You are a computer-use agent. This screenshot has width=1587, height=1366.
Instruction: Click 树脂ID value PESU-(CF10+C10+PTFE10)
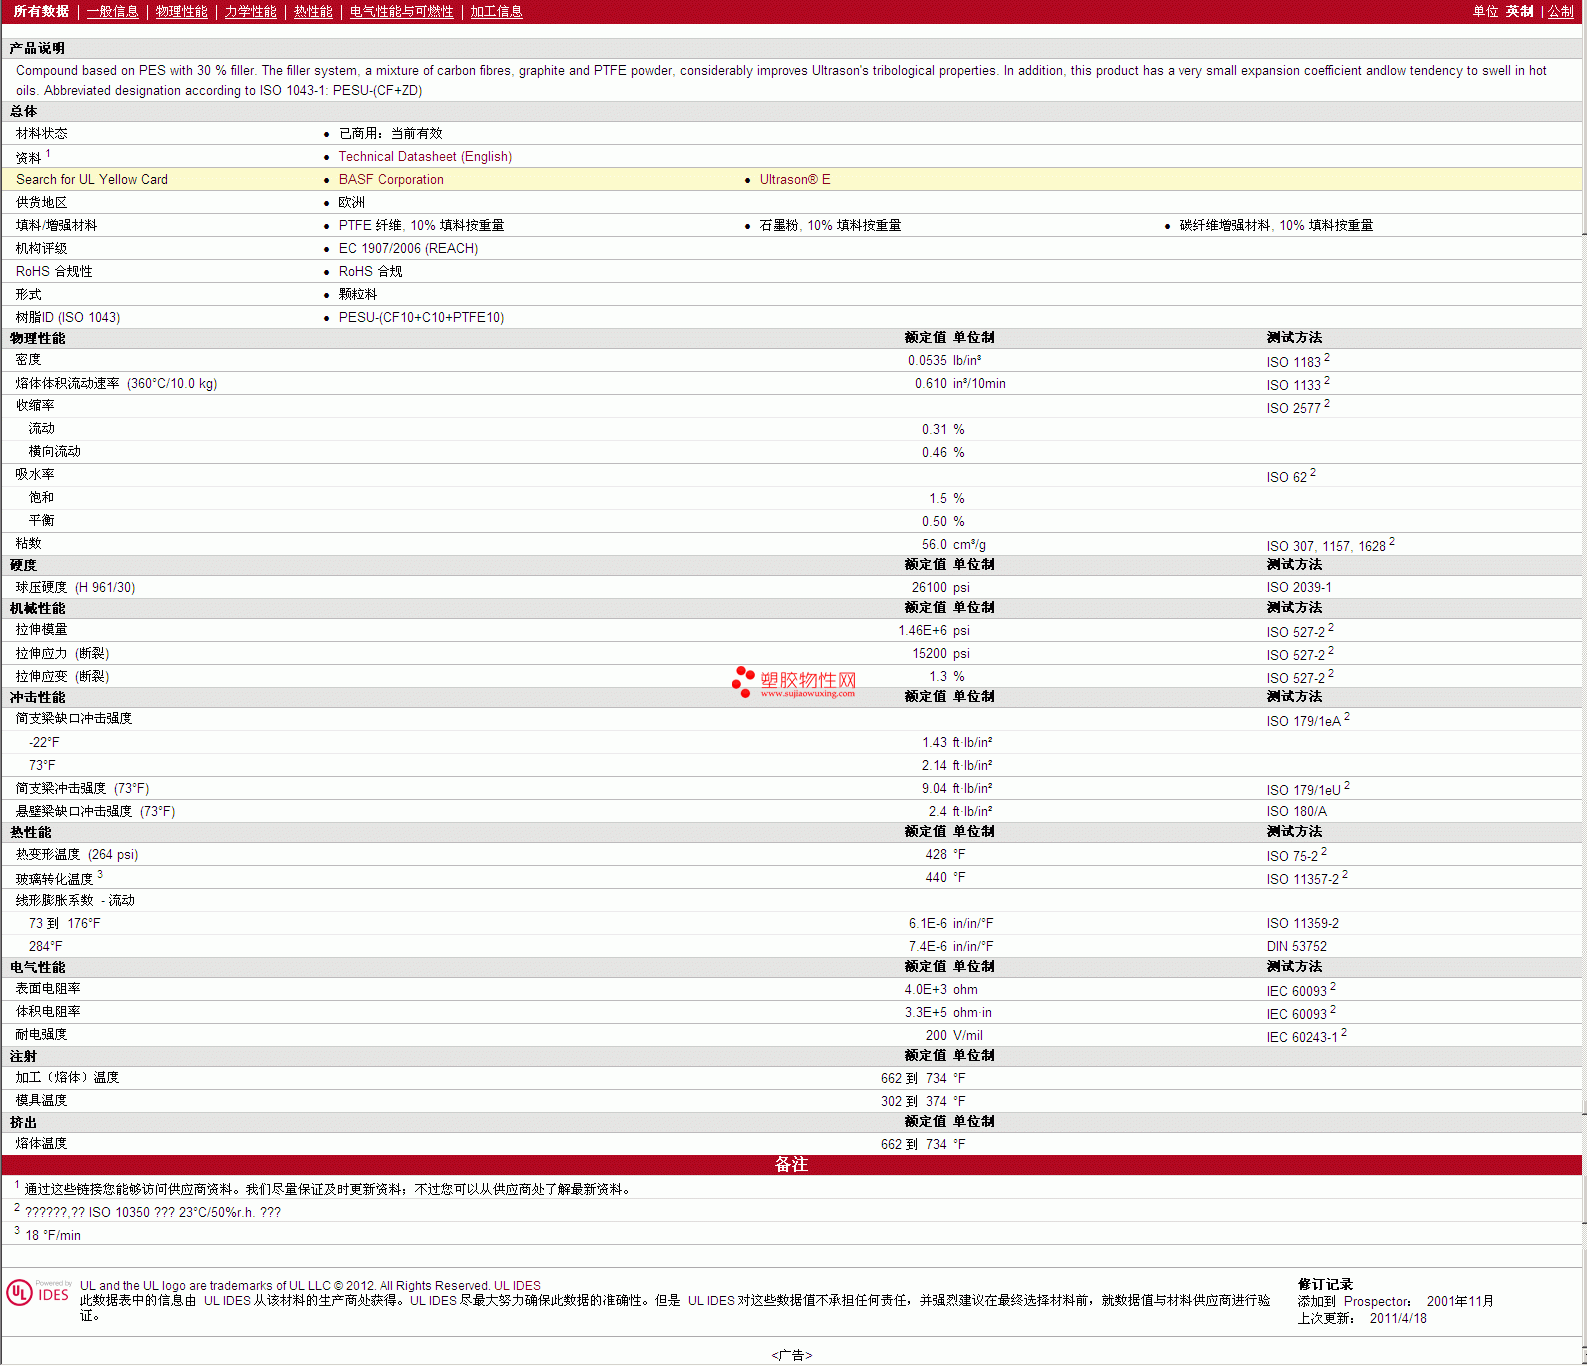[421, 318]
